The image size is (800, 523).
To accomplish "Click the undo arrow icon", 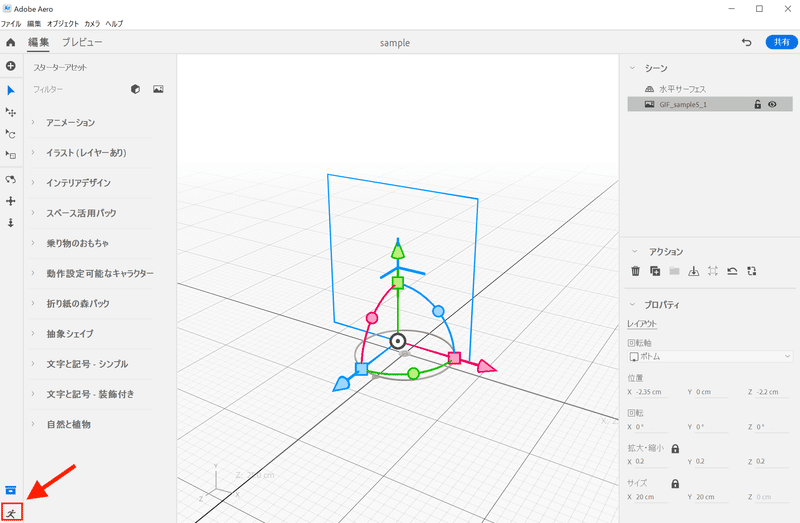I will (x=746, y=42).
